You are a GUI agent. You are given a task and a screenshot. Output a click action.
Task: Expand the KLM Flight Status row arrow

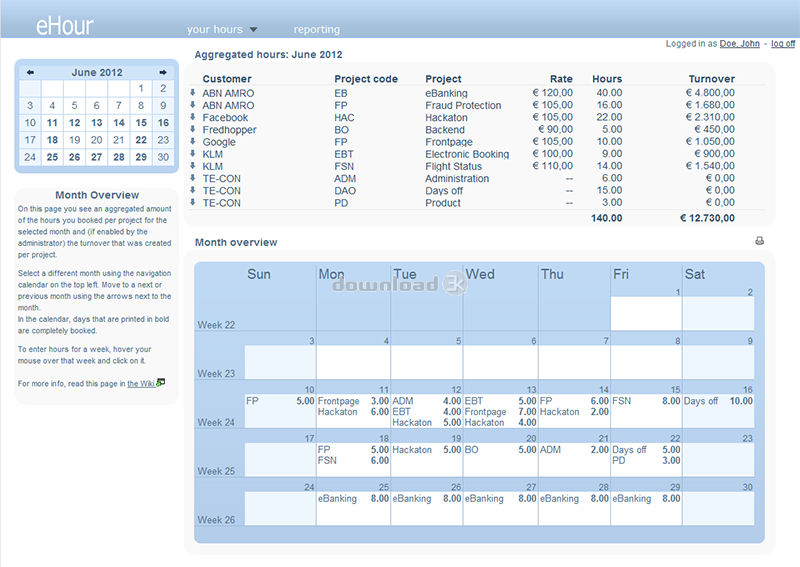(x=193, y=166)
